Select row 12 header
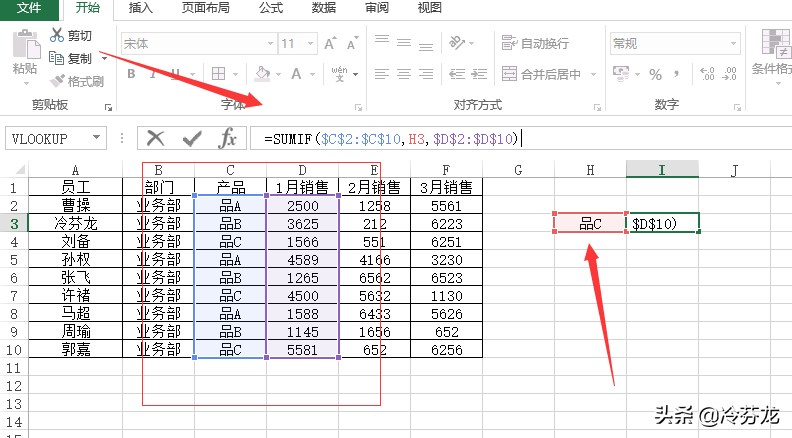Screen dimensions: 792x438 14,386
